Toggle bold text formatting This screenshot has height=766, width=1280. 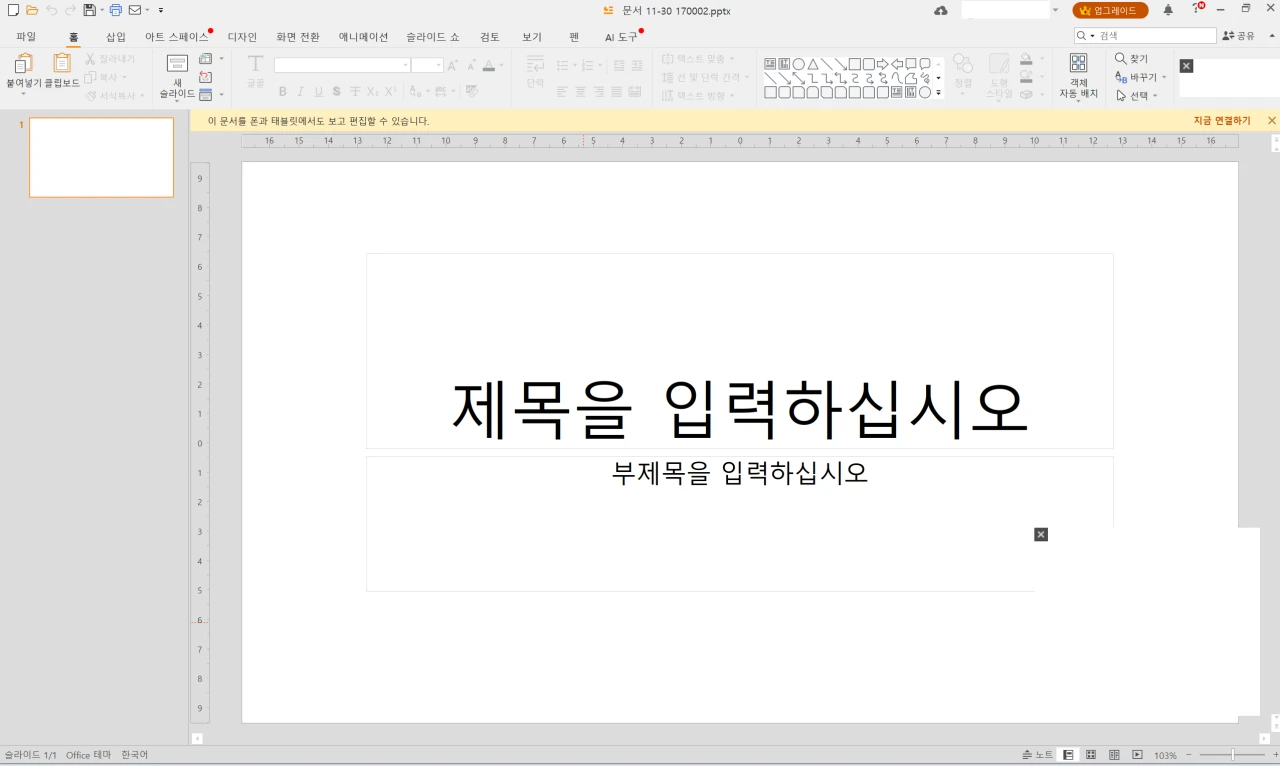click(283, 91)
